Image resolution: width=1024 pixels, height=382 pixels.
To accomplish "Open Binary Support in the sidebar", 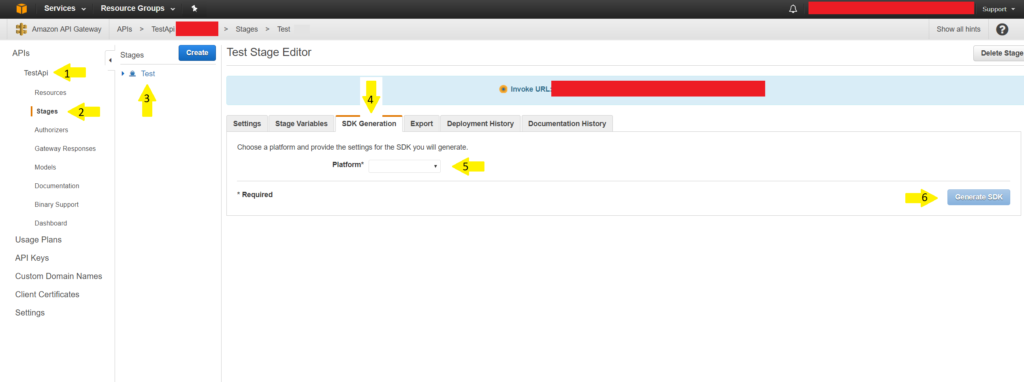I will click(x=56, y=204).
